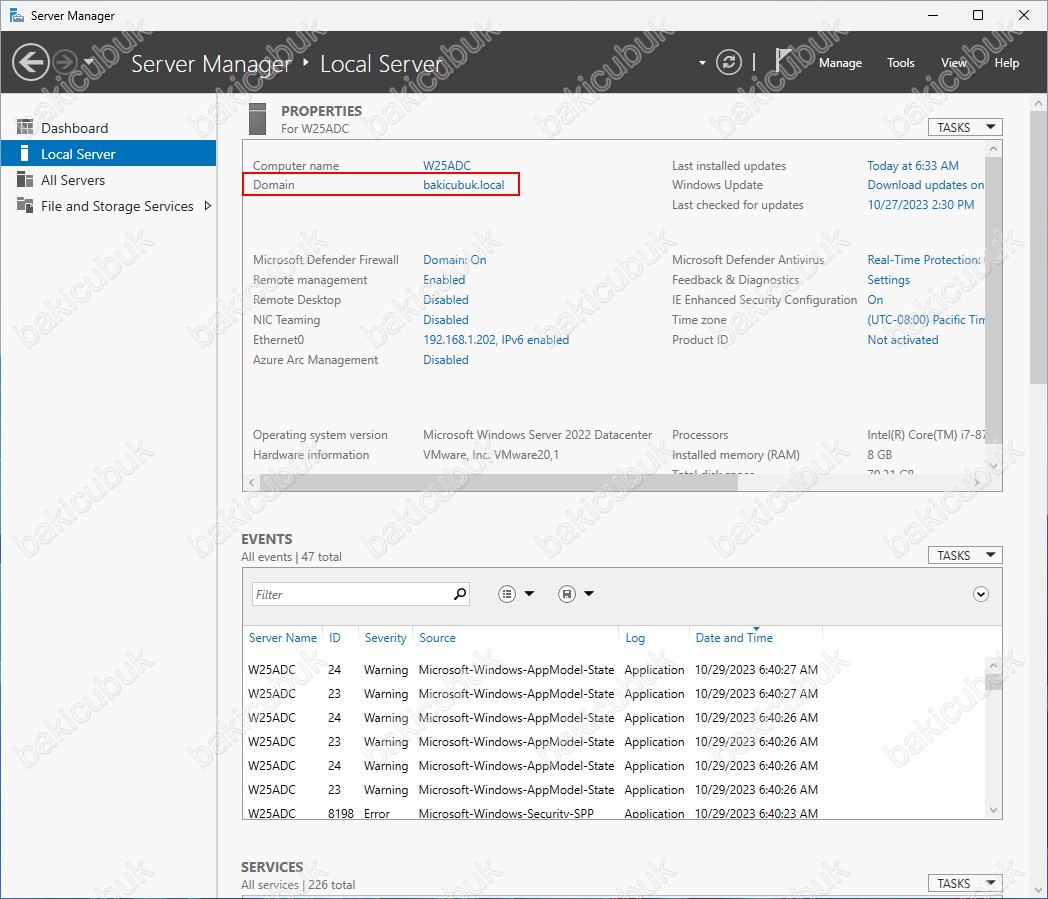The width and height of the screenshot is (1048, 899).
Task: Open the Properties TASKS dropdown
Action: coord(965,127)
